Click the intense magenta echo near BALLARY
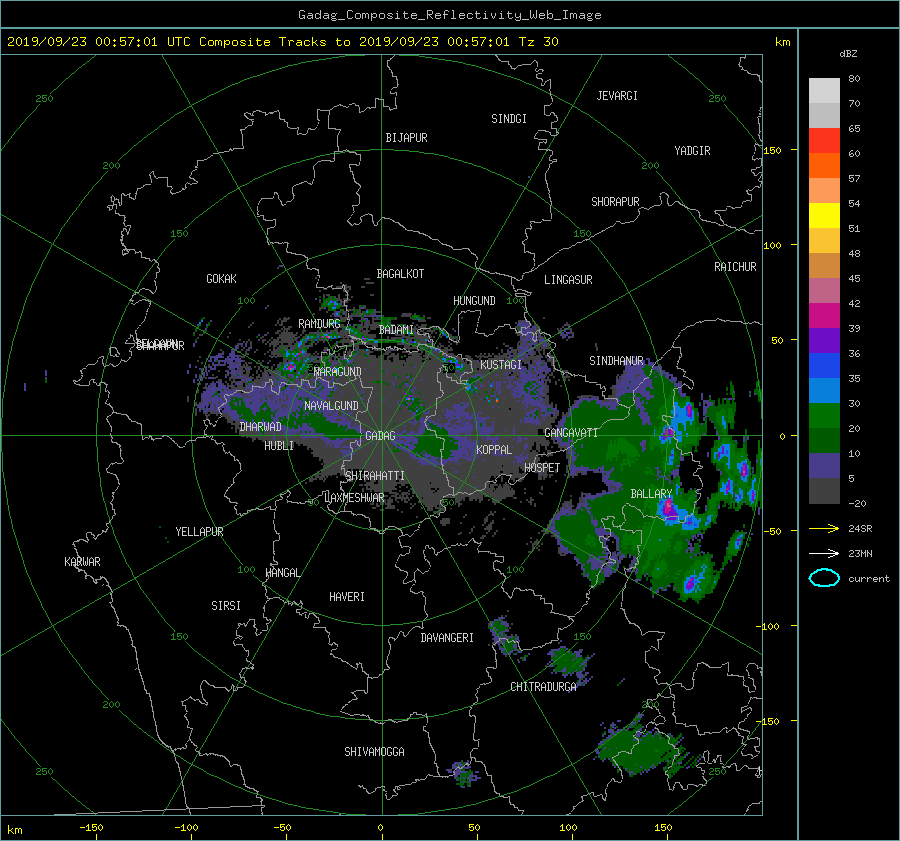 669,507
